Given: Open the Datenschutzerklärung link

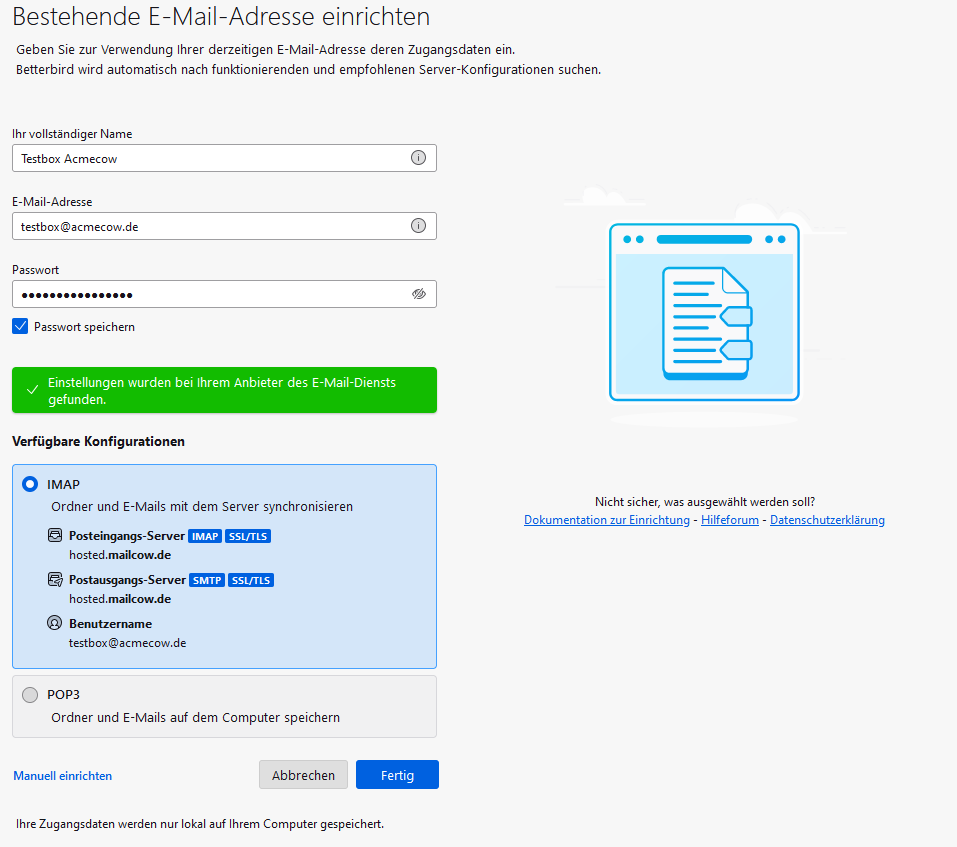Looking at the screenshot, I should click(x=828, y=519).
